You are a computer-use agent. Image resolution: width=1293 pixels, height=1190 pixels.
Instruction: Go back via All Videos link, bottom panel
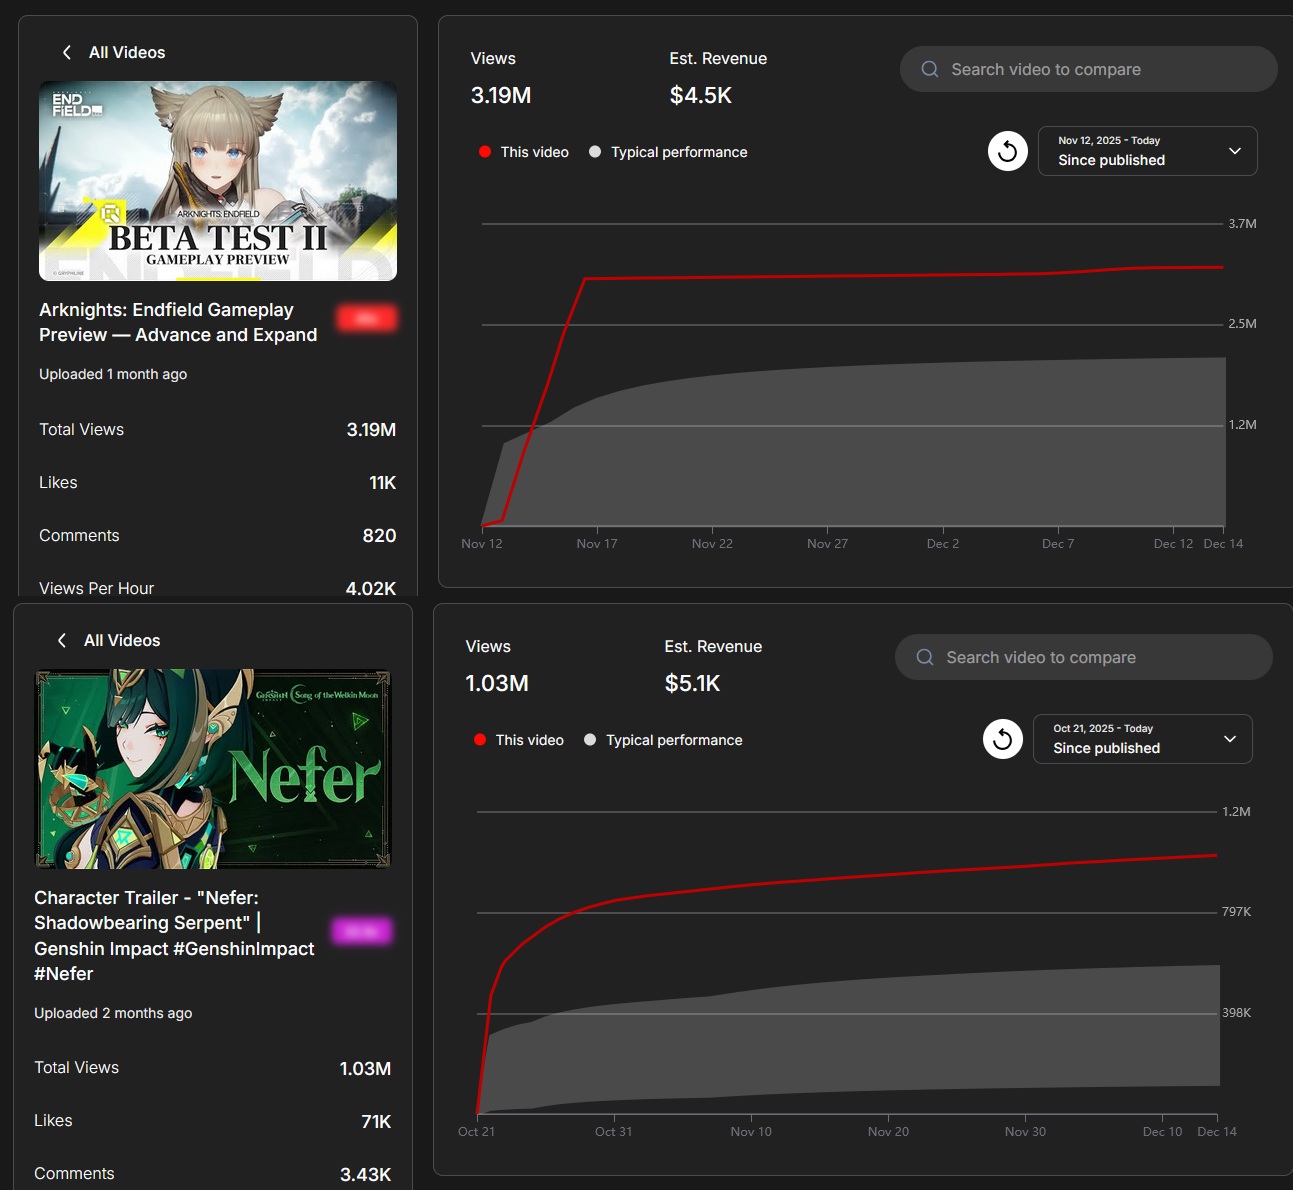point(122,640)
